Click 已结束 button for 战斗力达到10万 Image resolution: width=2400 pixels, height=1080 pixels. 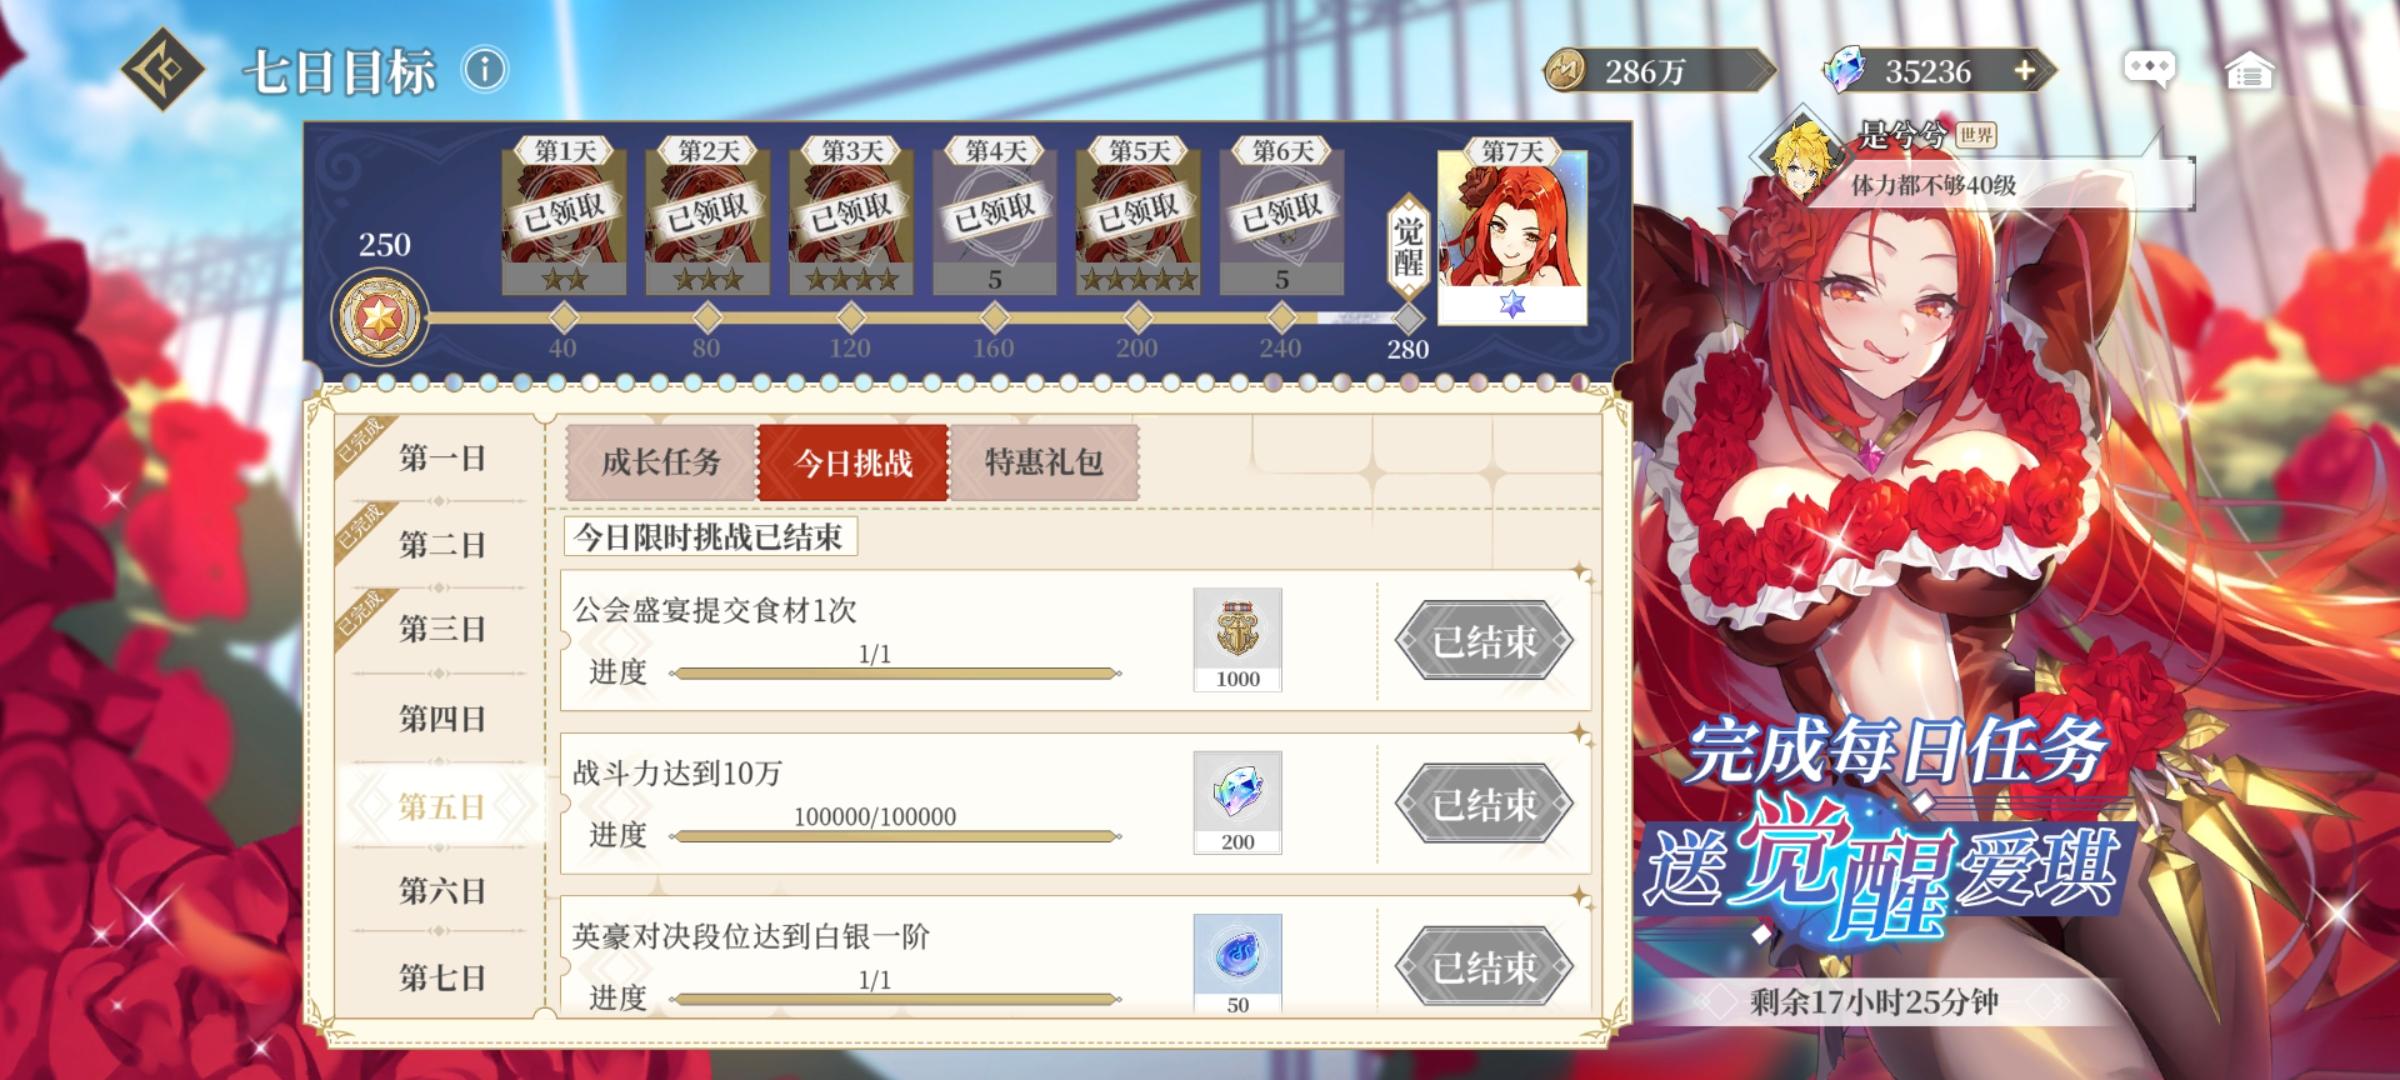pyautogui.click(x=1484, y=804)
